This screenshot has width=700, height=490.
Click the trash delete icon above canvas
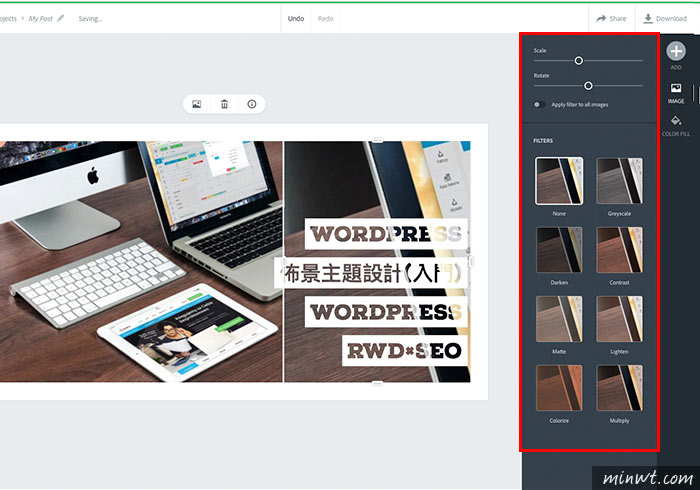(x=224, y=104)
